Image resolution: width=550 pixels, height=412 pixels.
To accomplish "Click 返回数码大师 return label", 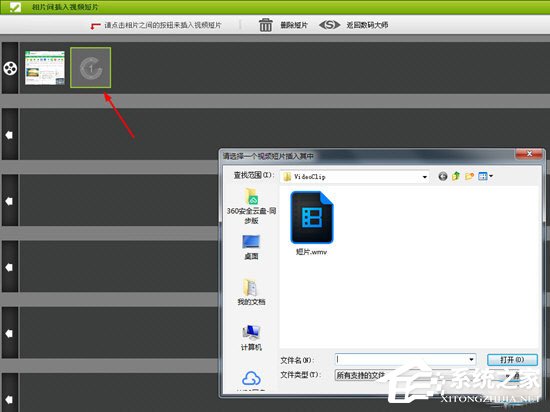I will point(367,25).
